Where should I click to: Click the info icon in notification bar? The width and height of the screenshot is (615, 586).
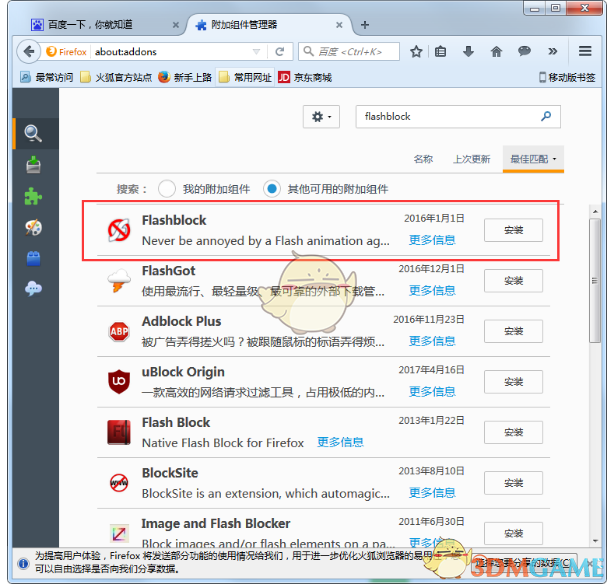click(x=24, y=563)
